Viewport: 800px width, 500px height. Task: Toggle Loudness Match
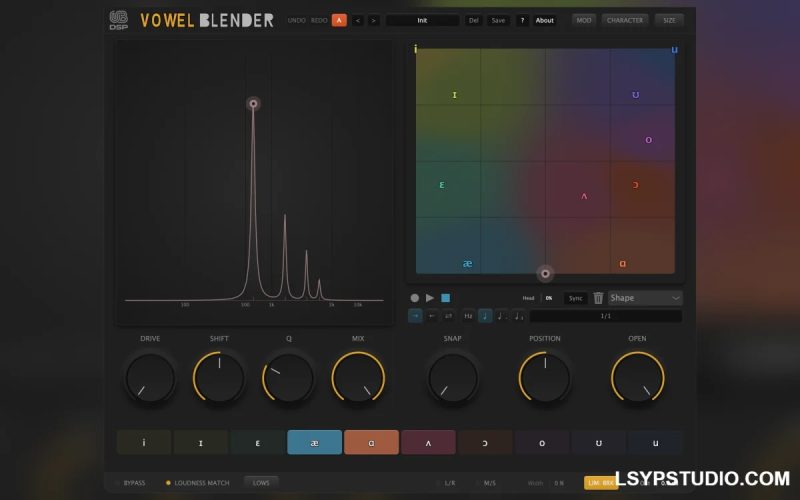(197, 483)
